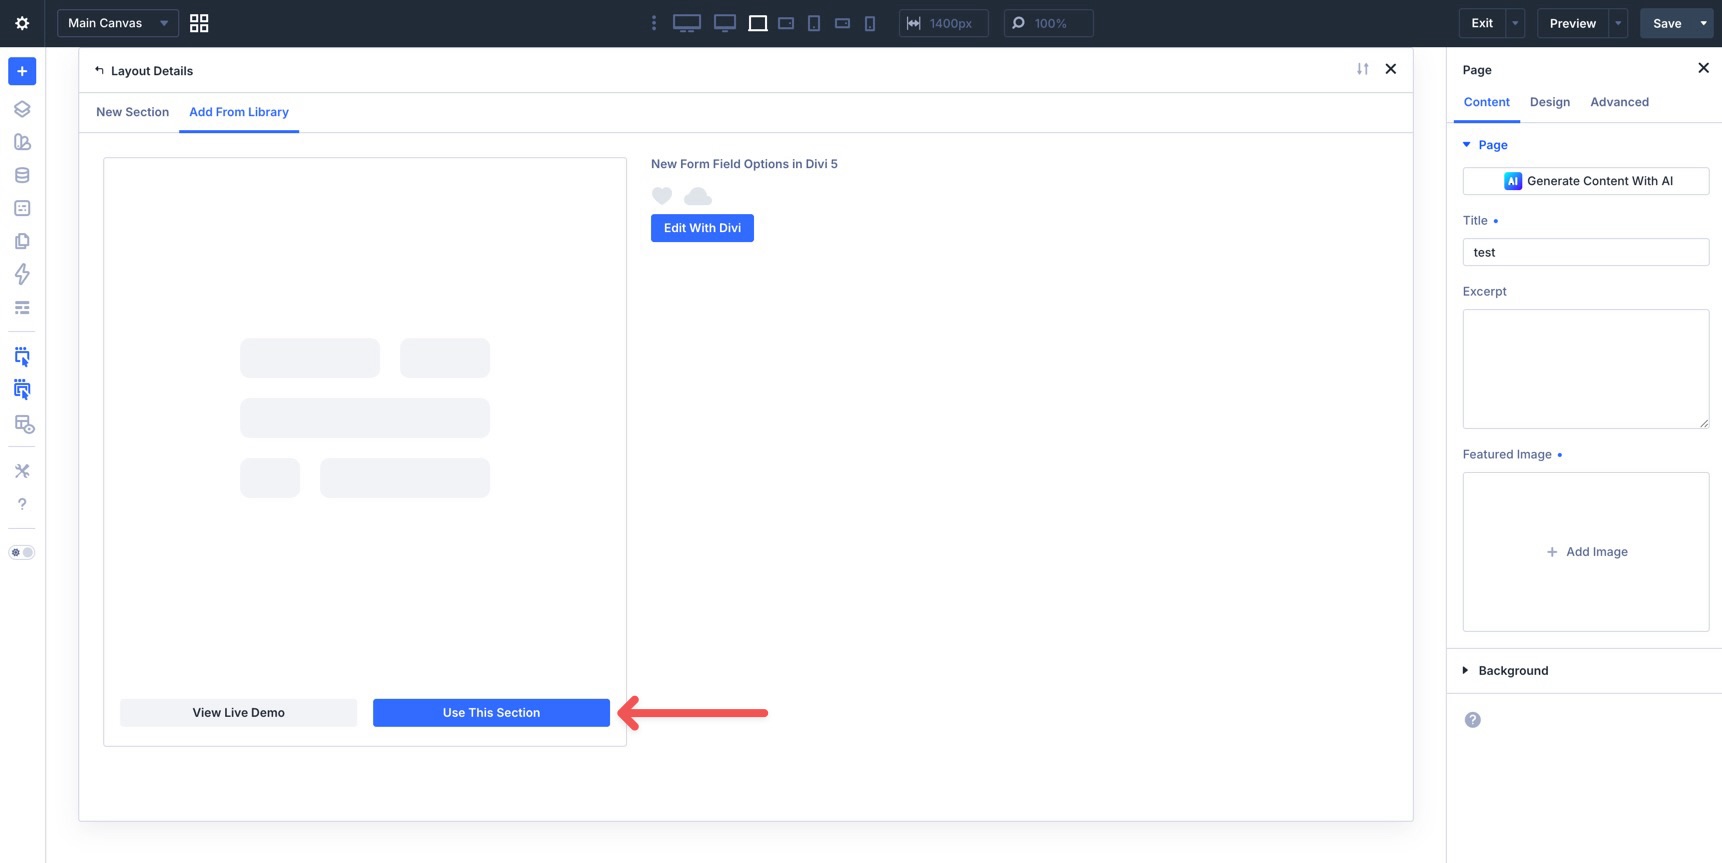Open the Exit button dropdown arrow
This screenshot has width=1722, height=863.
[1515, 23]
